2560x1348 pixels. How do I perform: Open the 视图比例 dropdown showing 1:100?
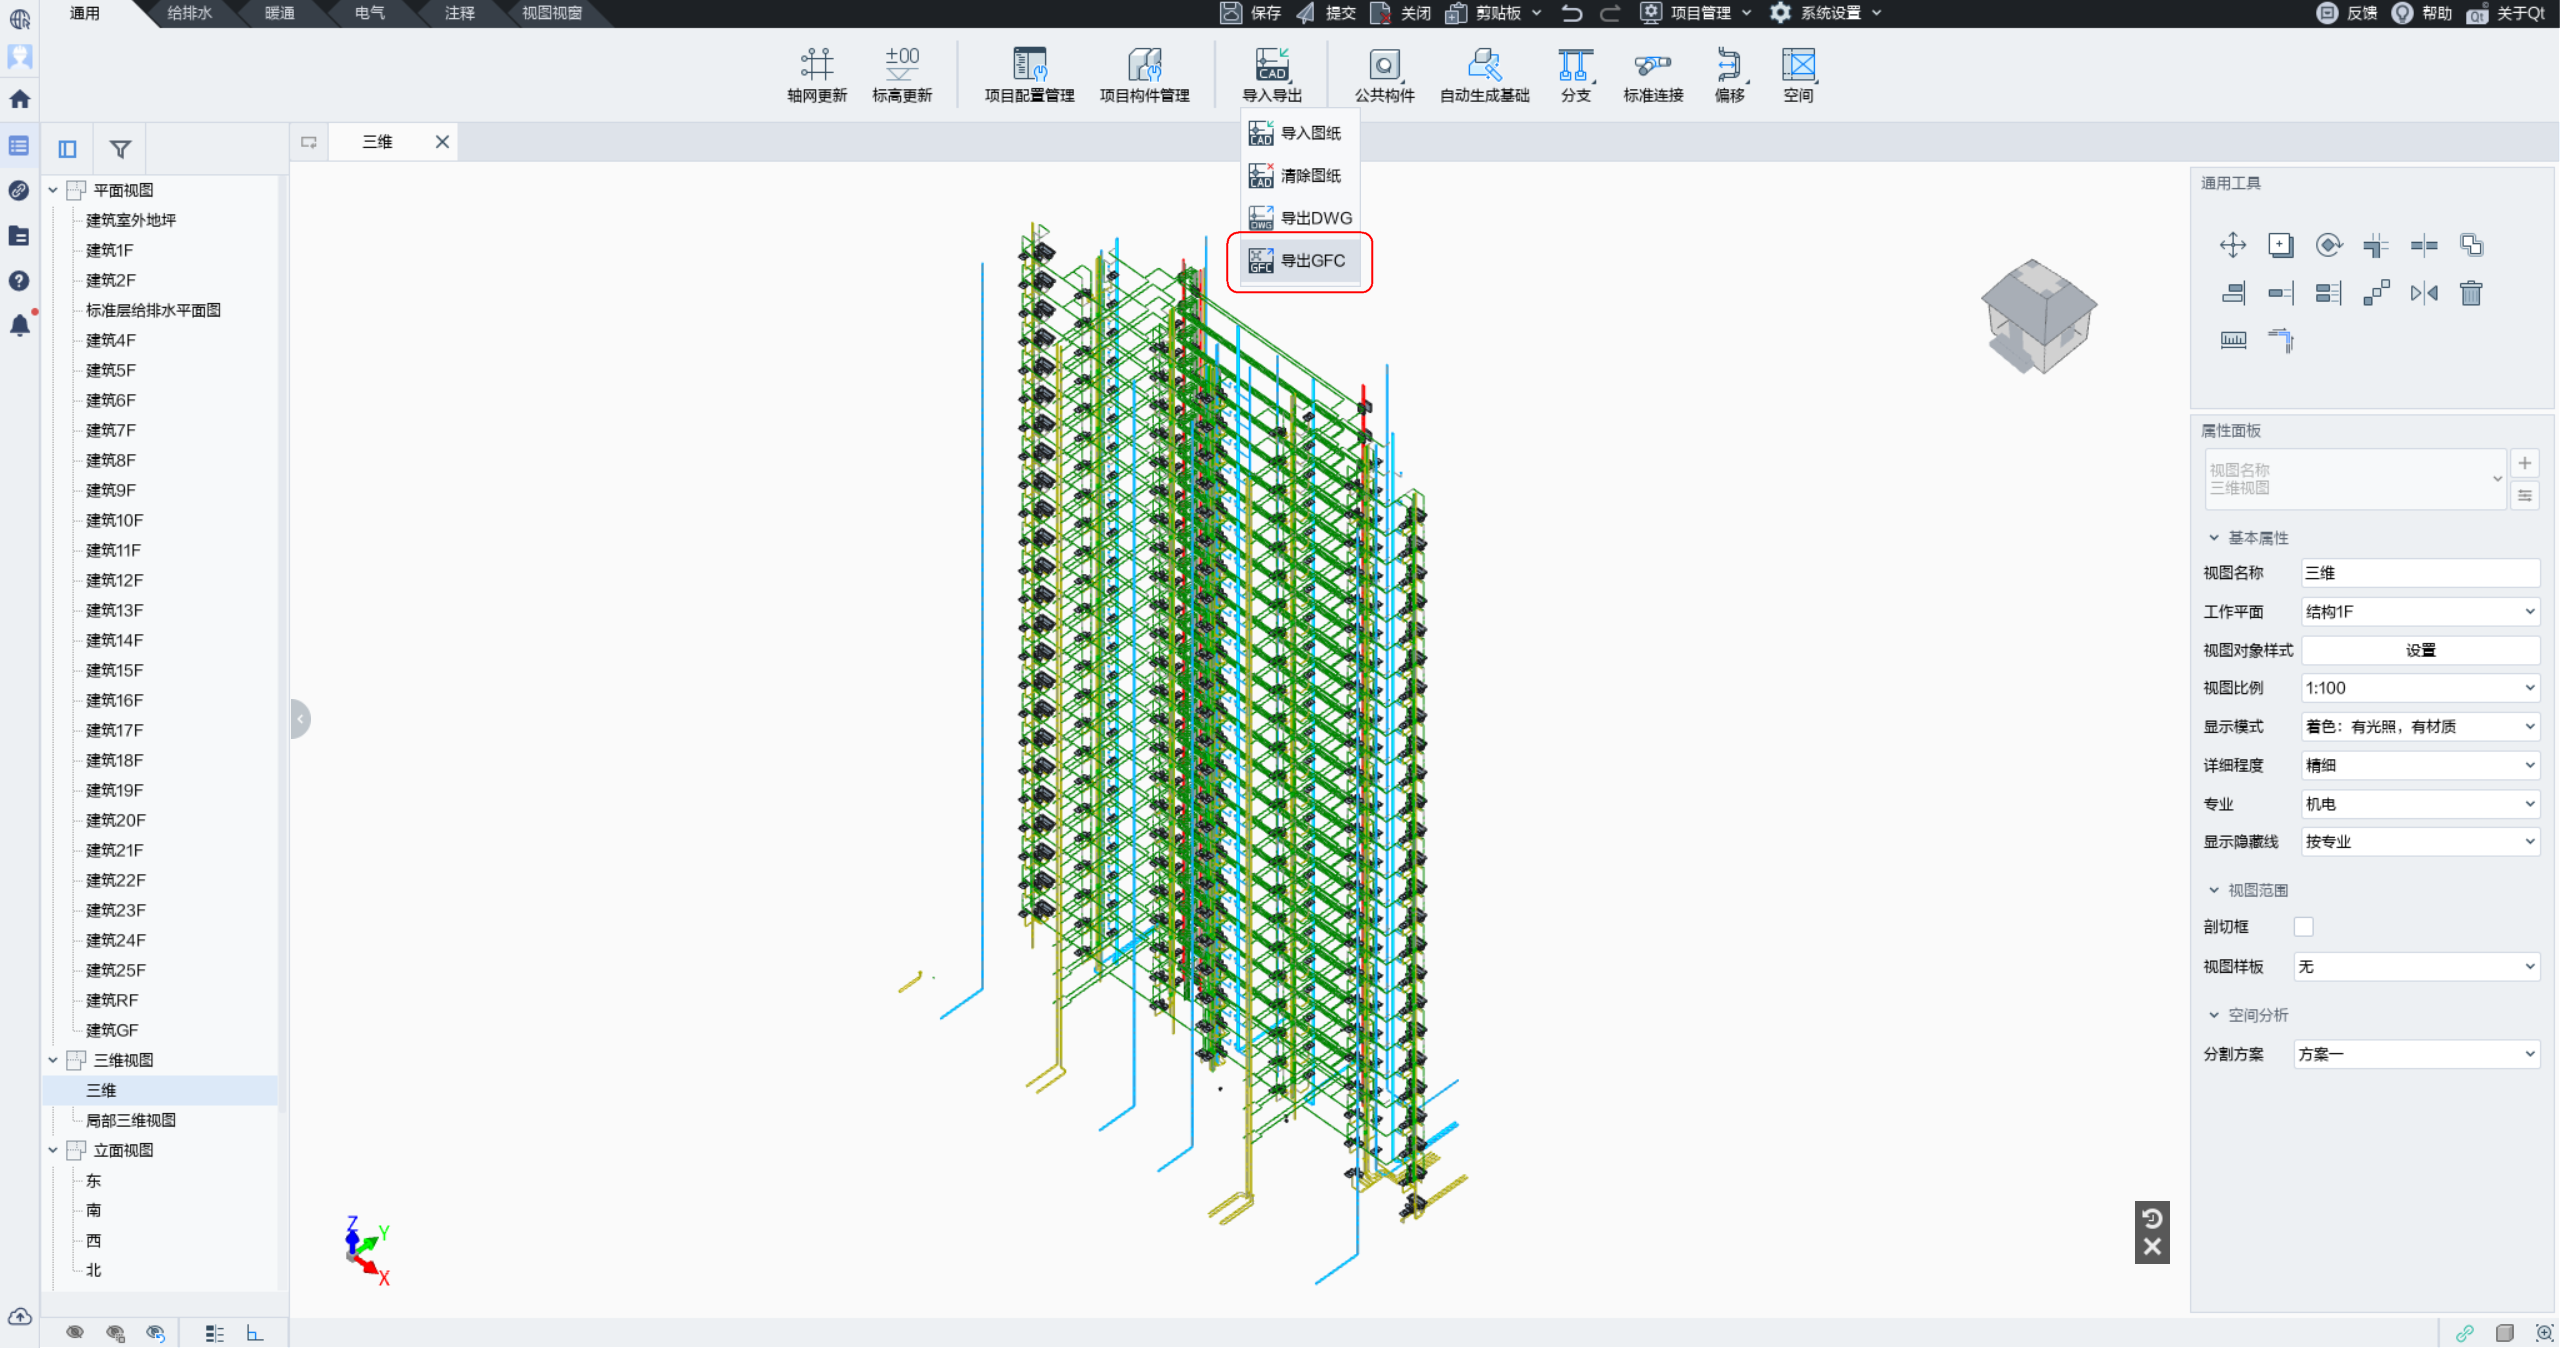2420,688
